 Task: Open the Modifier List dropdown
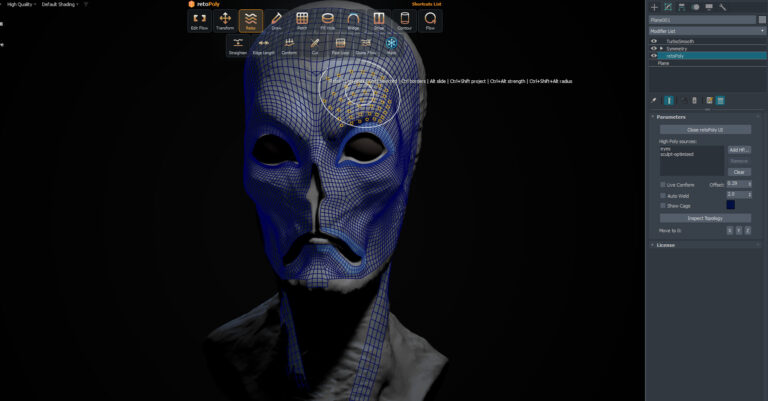point(707,31)
